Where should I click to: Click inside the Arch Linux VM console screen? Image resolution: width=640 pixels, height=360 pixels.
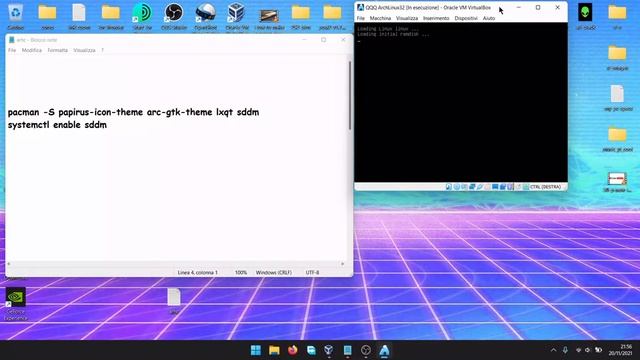[x=461, y=102]
